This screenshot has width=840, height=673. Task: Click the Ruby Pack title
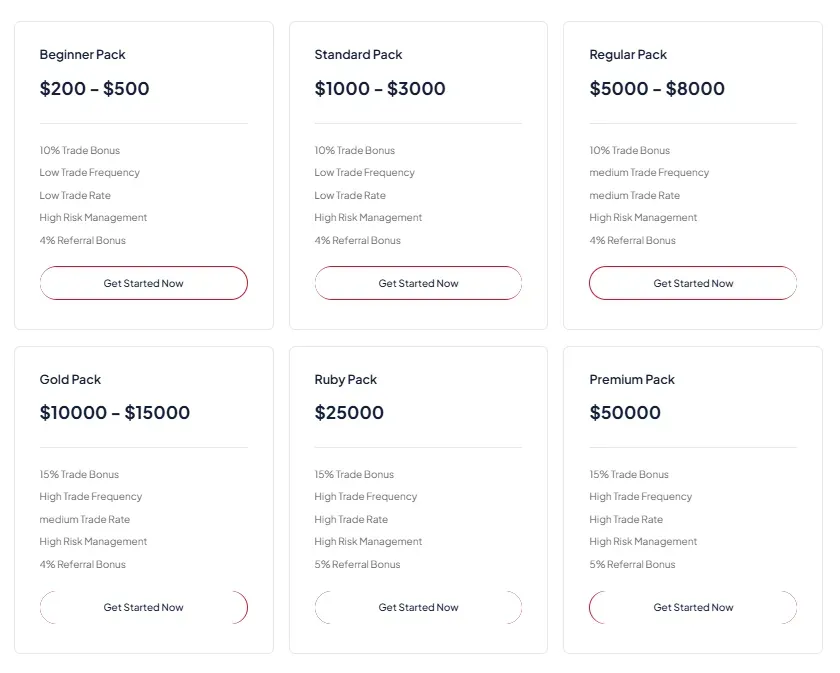tap(345, 380)
